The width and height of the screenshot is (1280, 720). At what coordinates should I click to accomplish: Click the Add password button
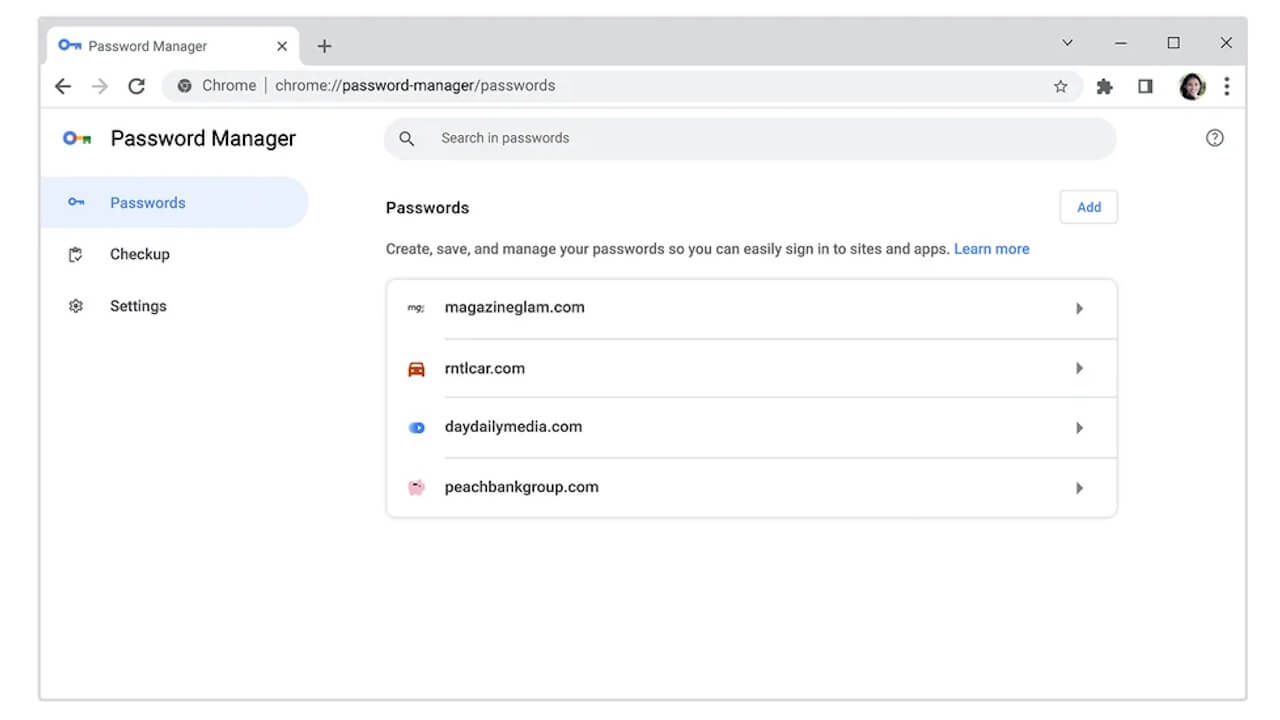[1088, 207]
